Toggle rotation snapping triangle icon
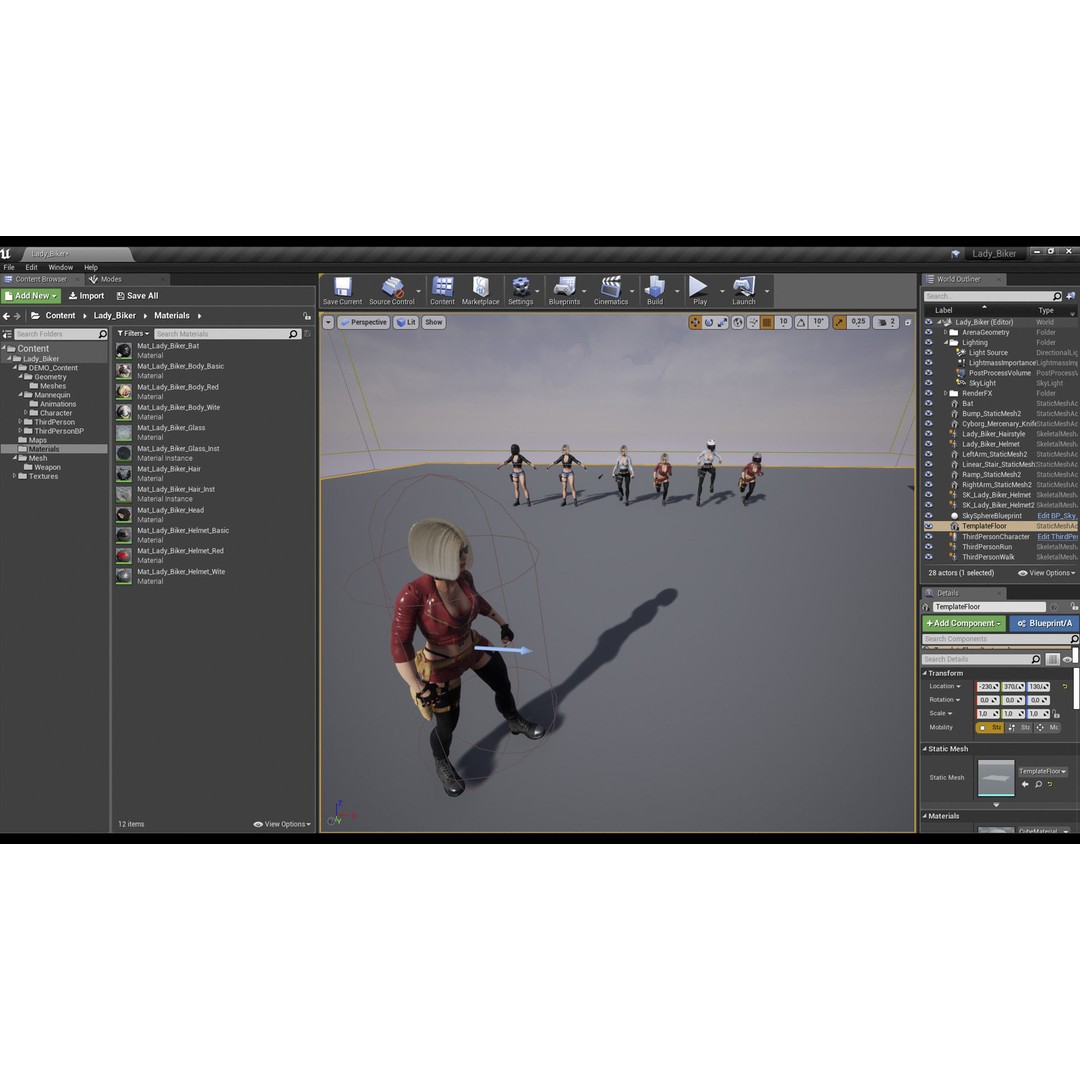This screenshot has width=1080, height=1080. (x=801, y=322)
